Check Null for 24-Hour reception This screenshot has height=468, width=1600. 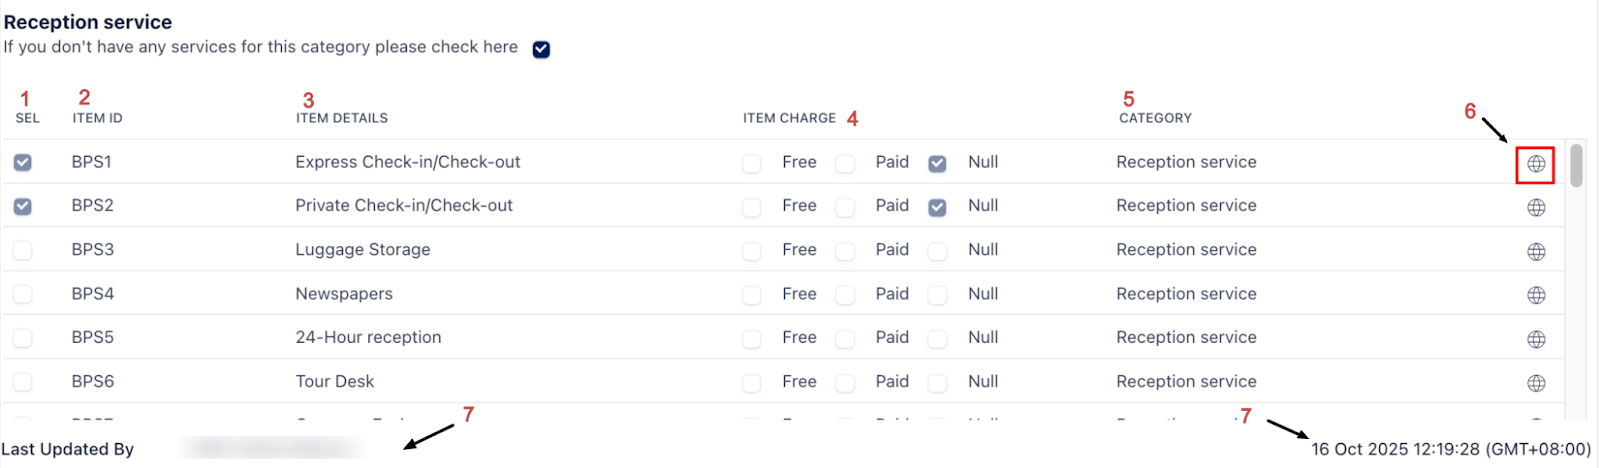click(937, 339)
